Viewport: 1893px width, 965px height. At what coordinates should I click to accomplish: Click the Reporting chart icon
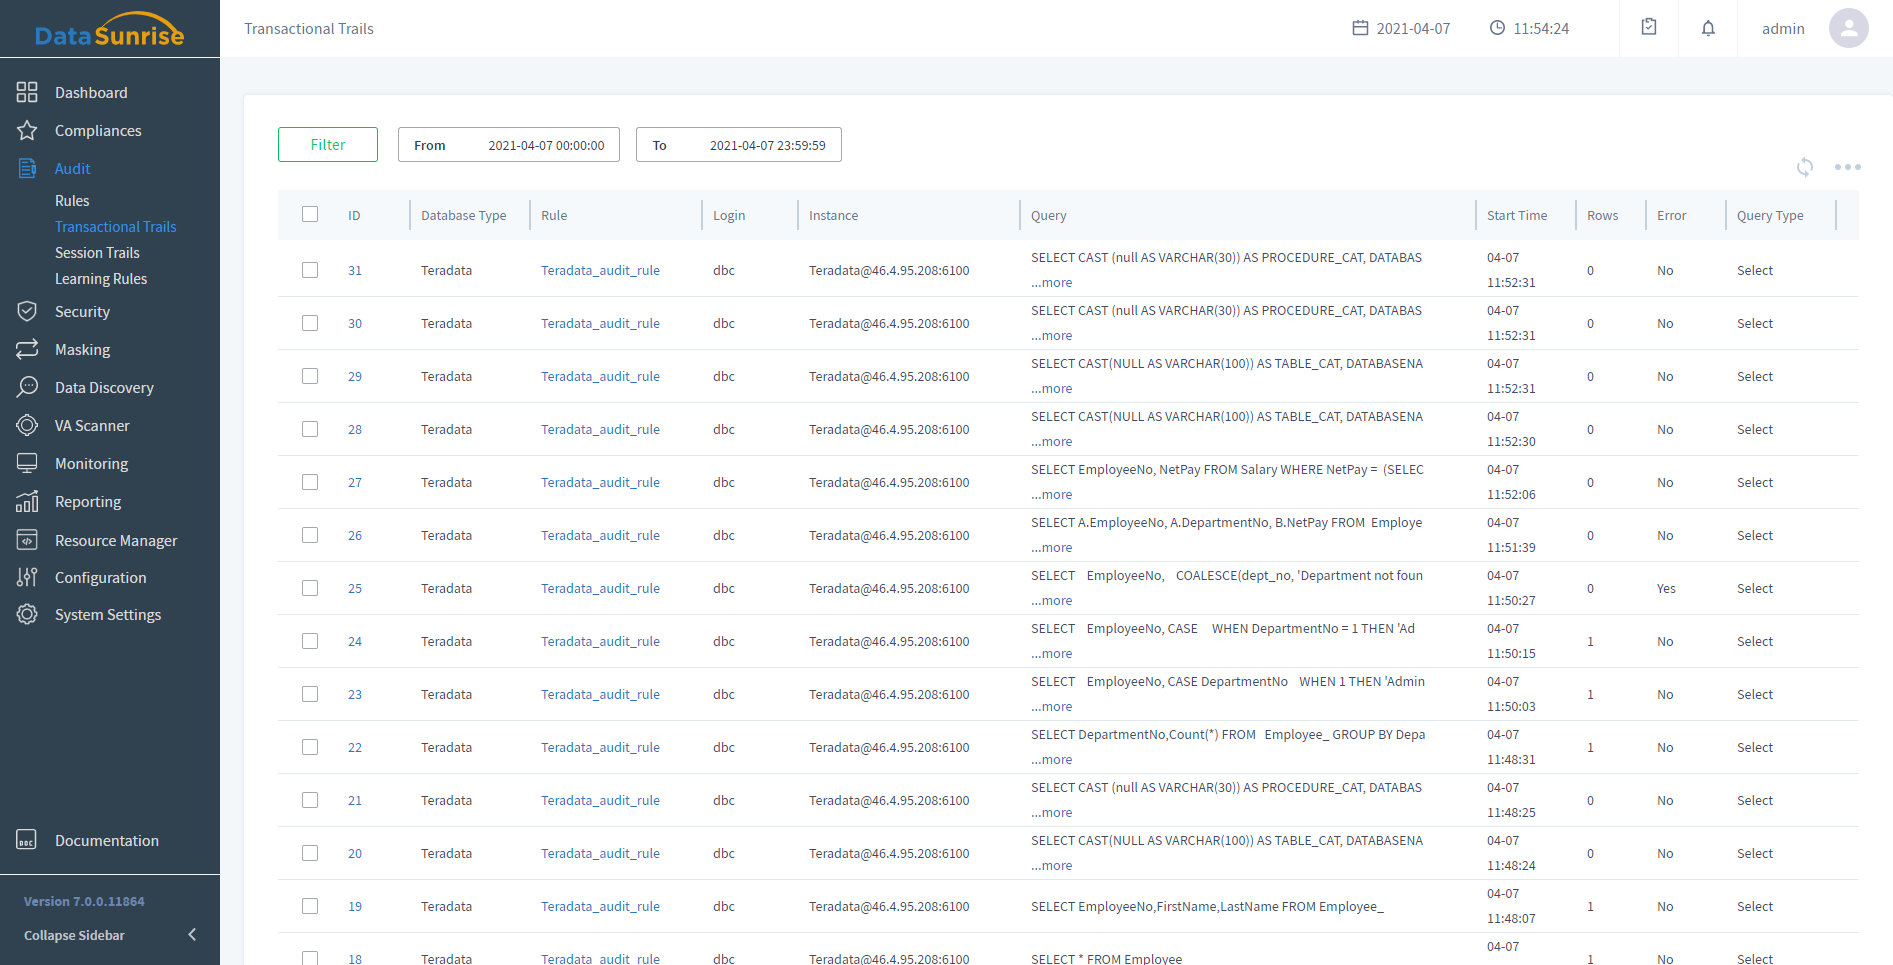pyautogui.click(x=27, y=502)
